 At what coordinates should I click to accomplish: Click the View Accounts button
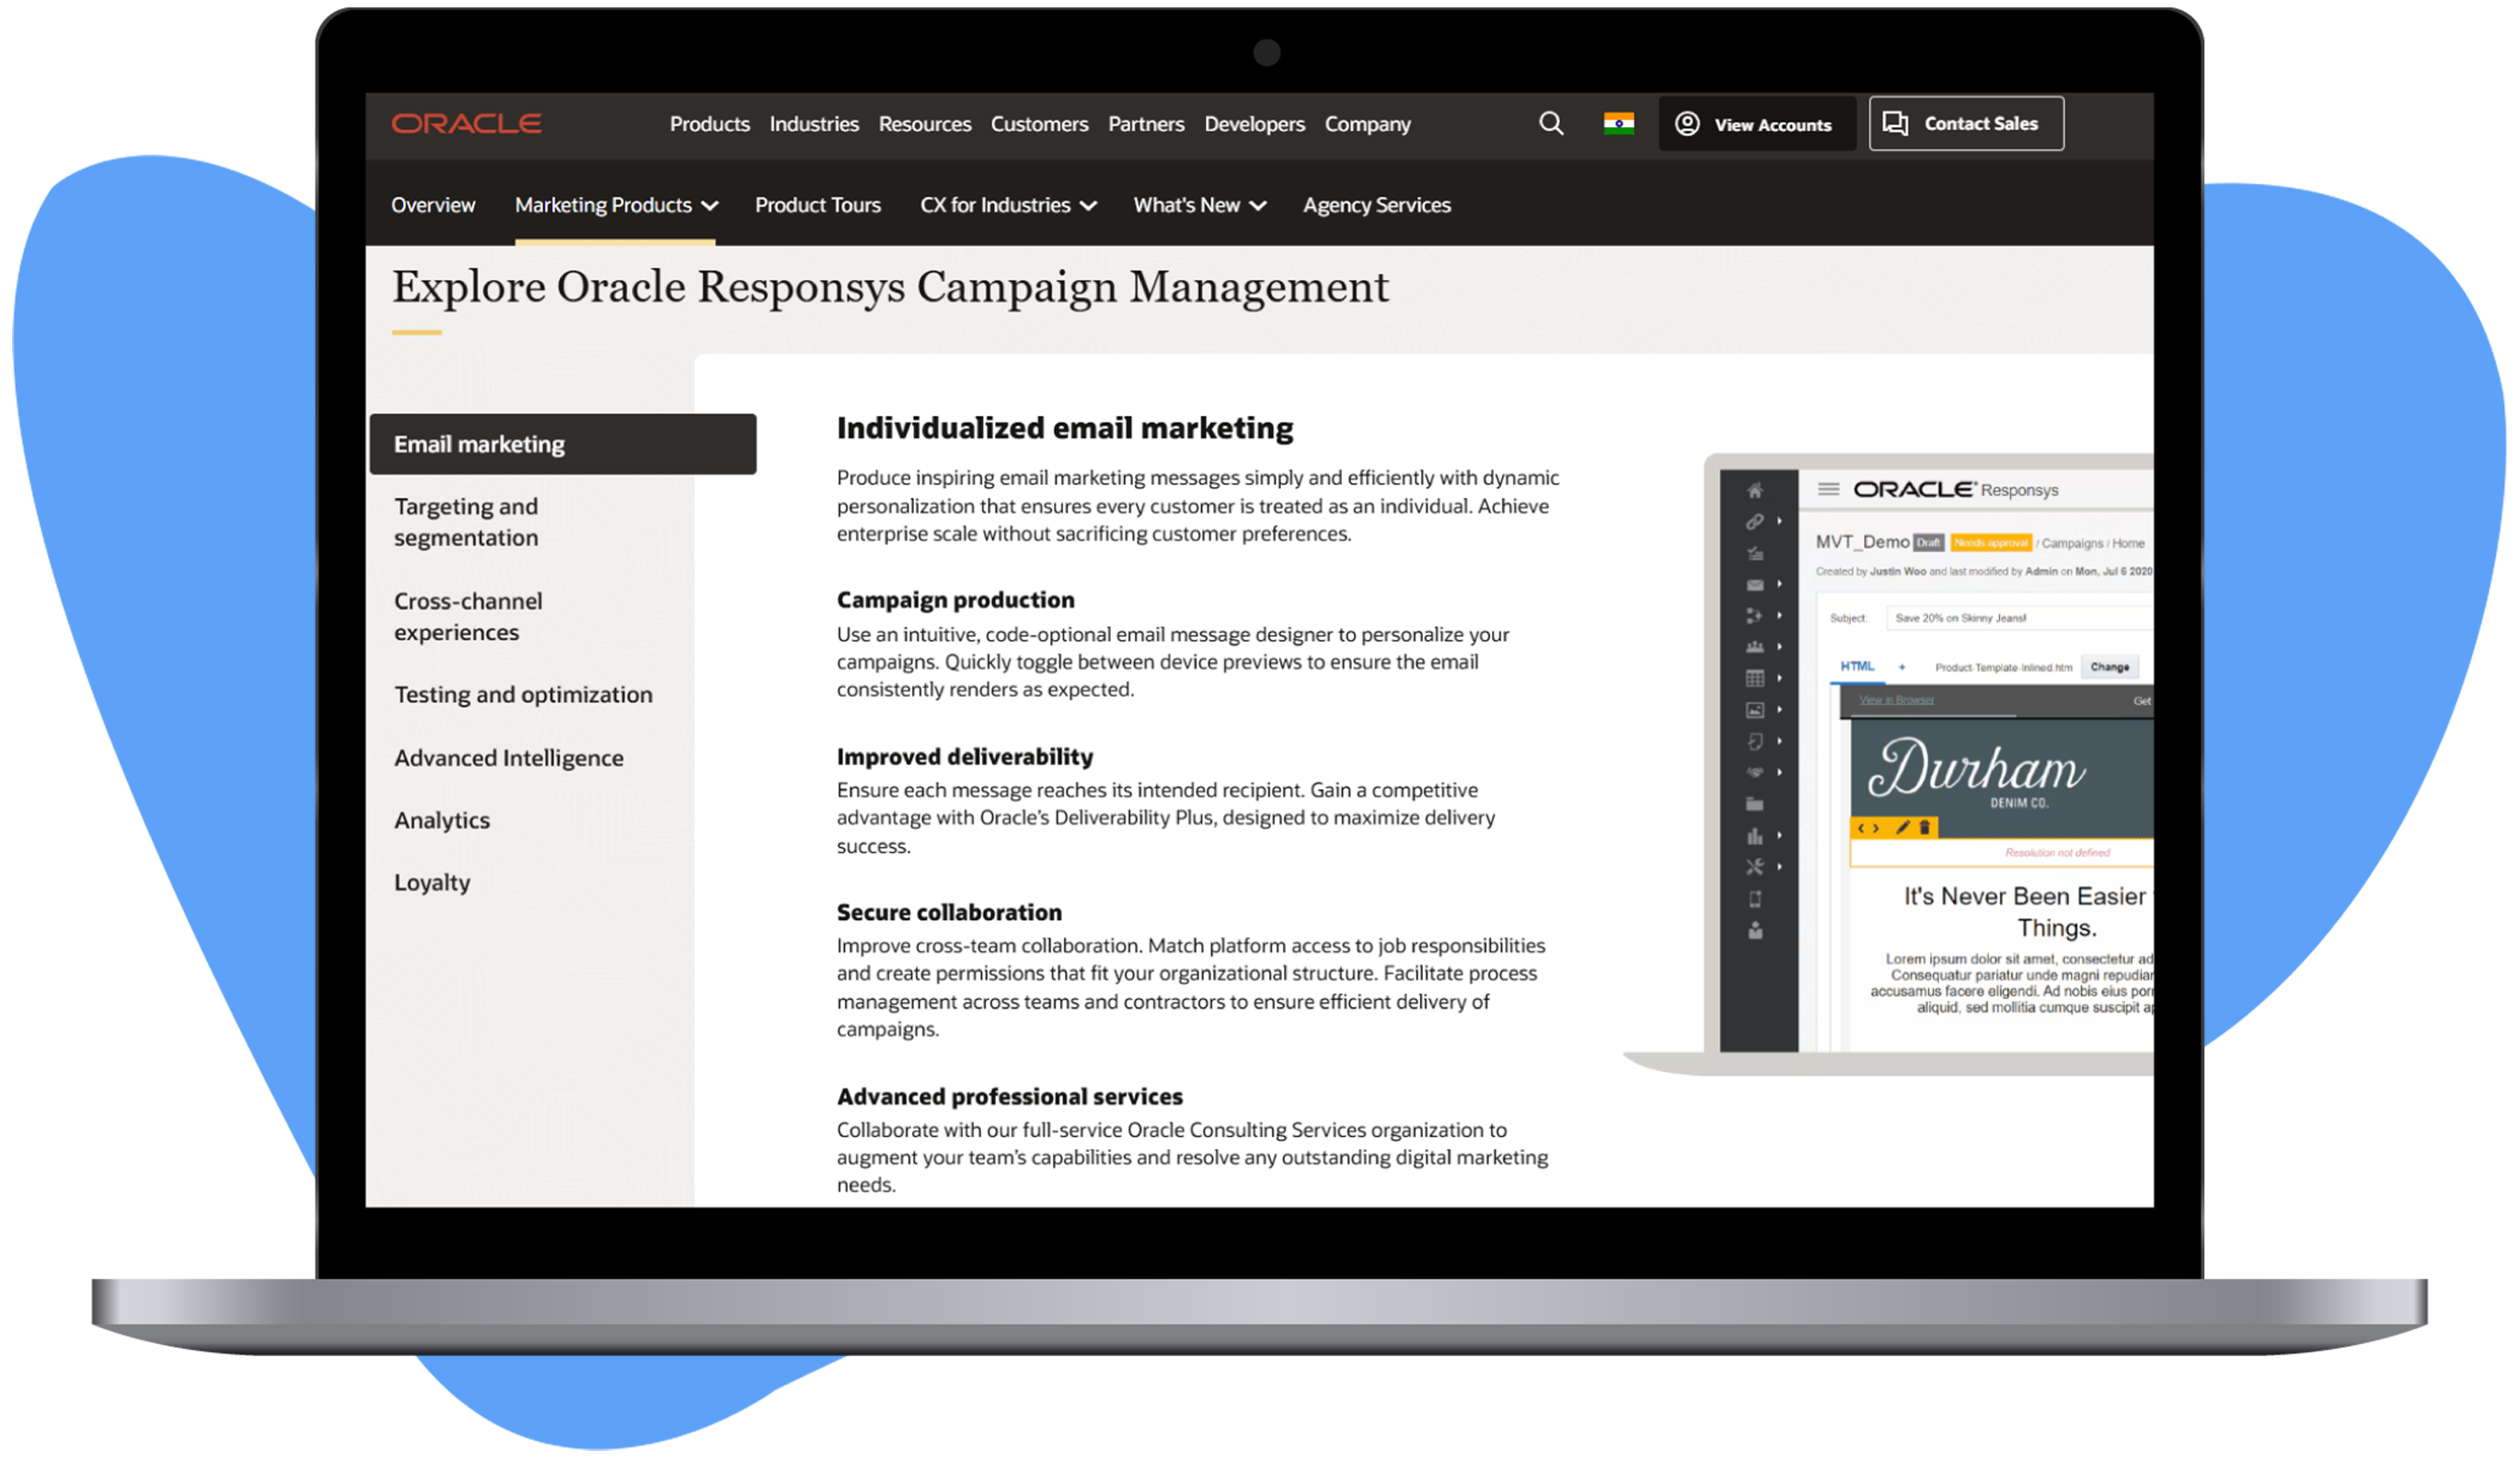1756,124
